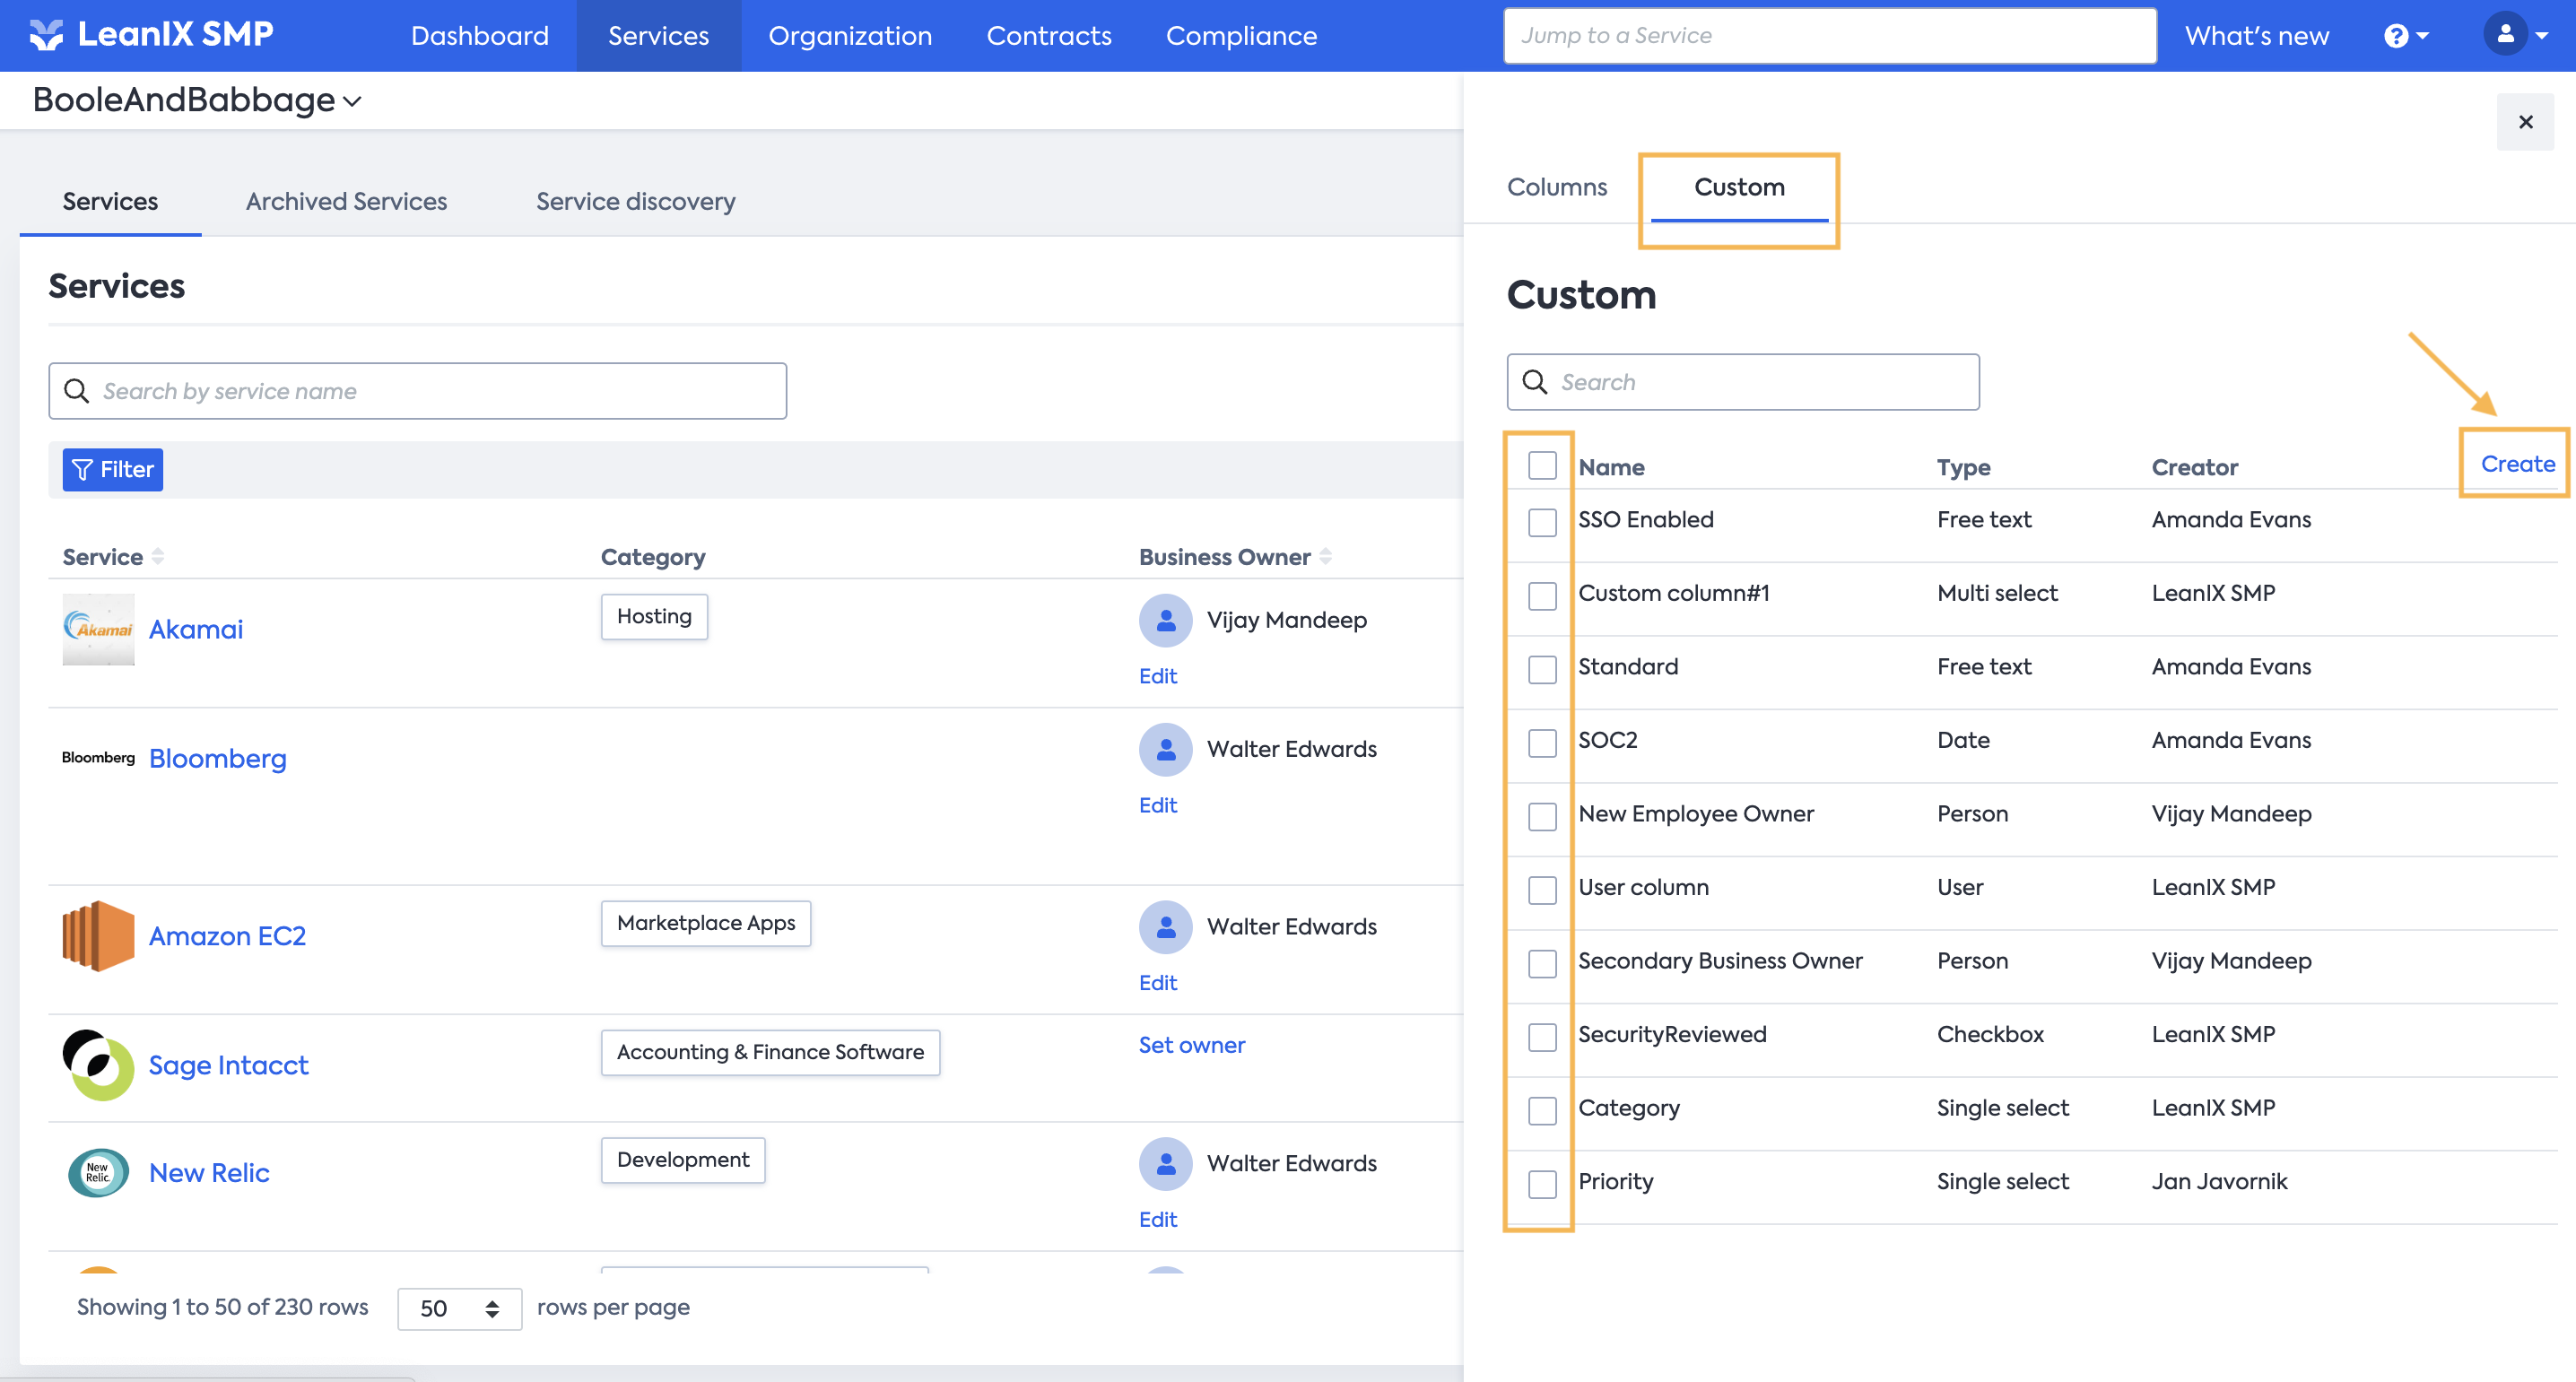Switch to the Archived Services tab
2576x1382 pixels.
346,202
